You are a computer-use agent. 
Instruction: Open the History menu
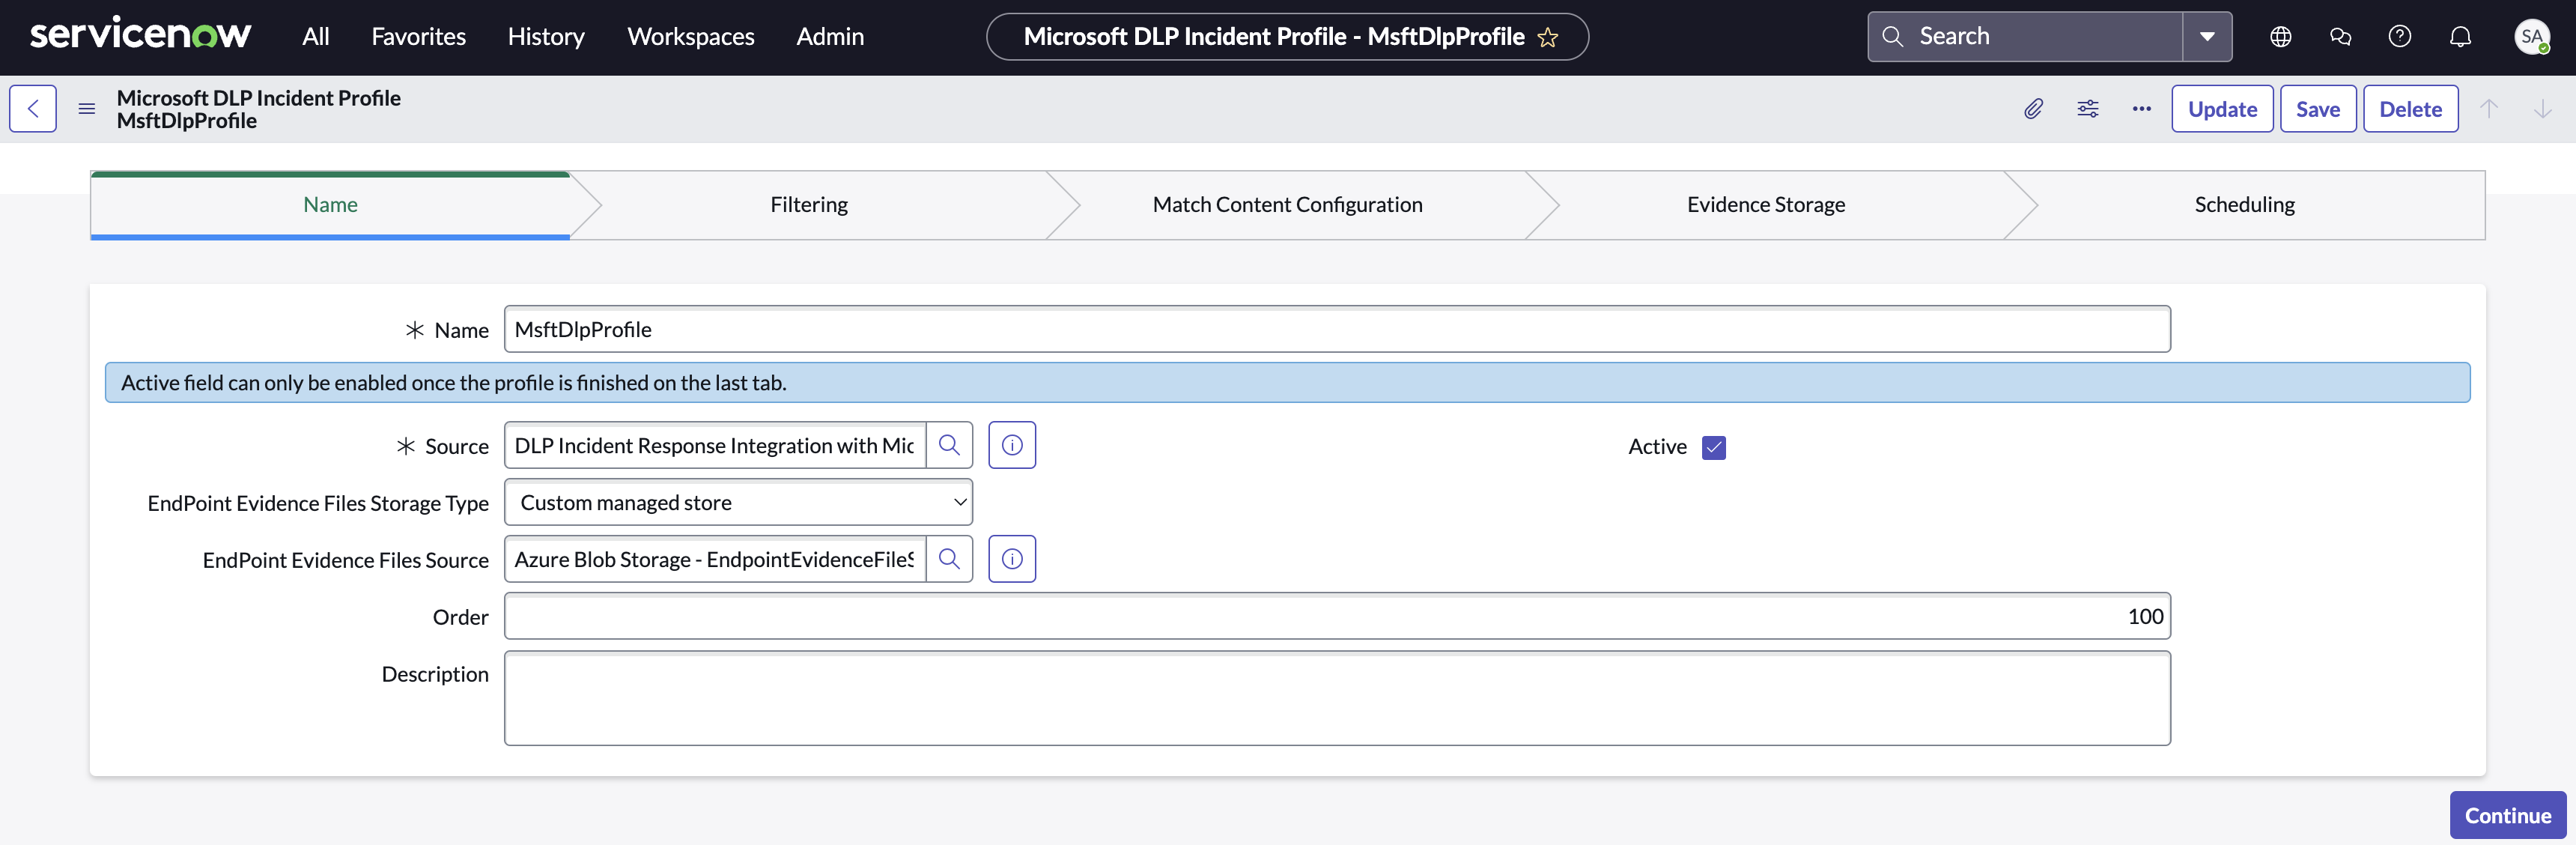[546, 36]
